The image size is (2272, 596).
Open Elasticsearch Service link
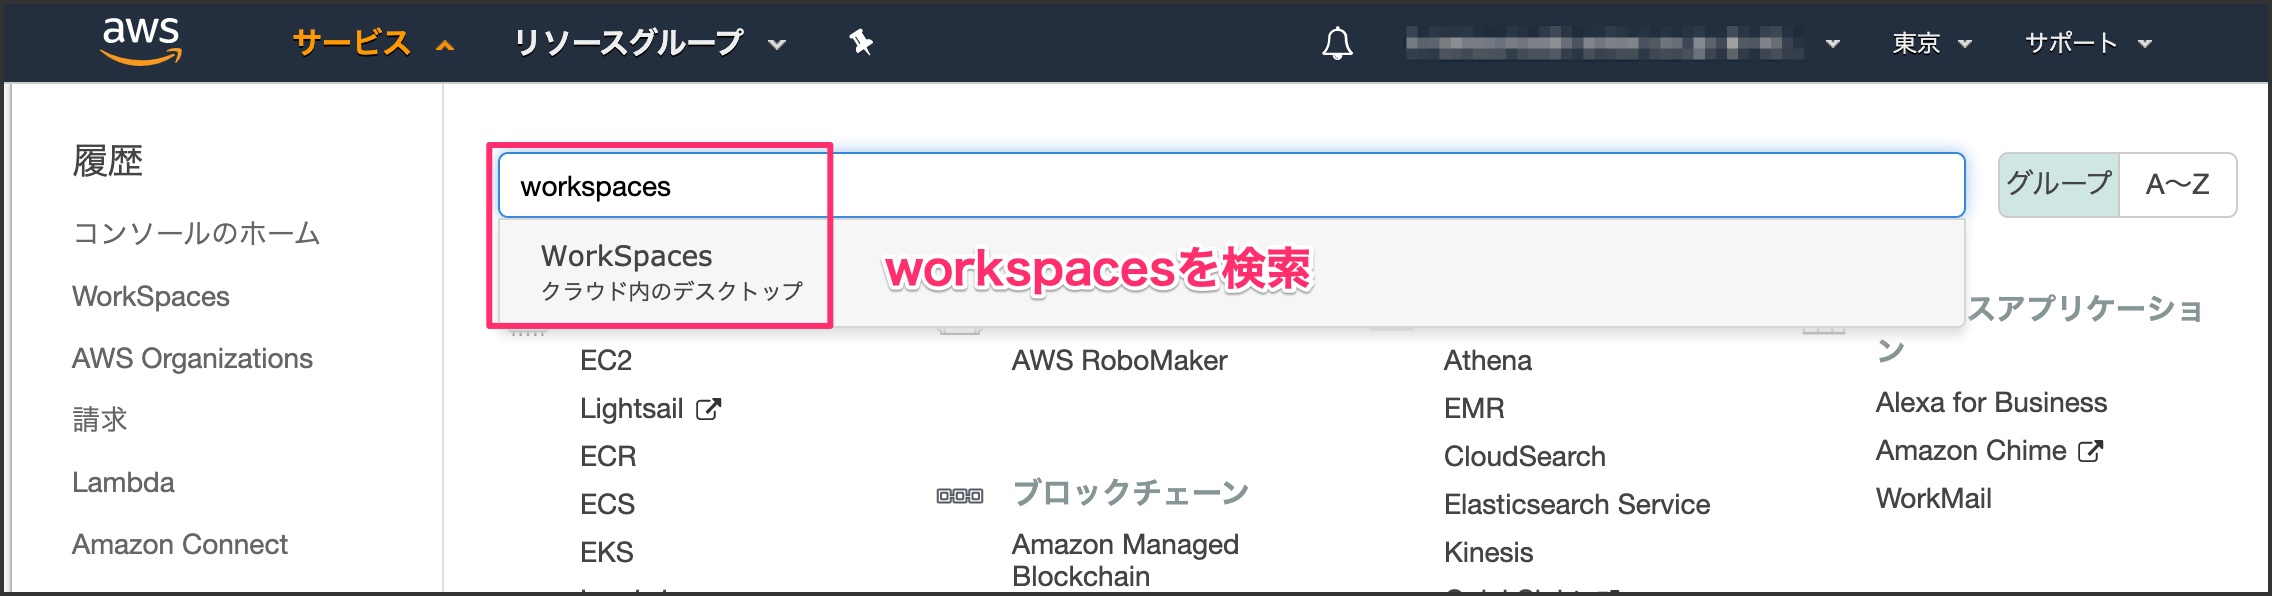(1576, 505)
